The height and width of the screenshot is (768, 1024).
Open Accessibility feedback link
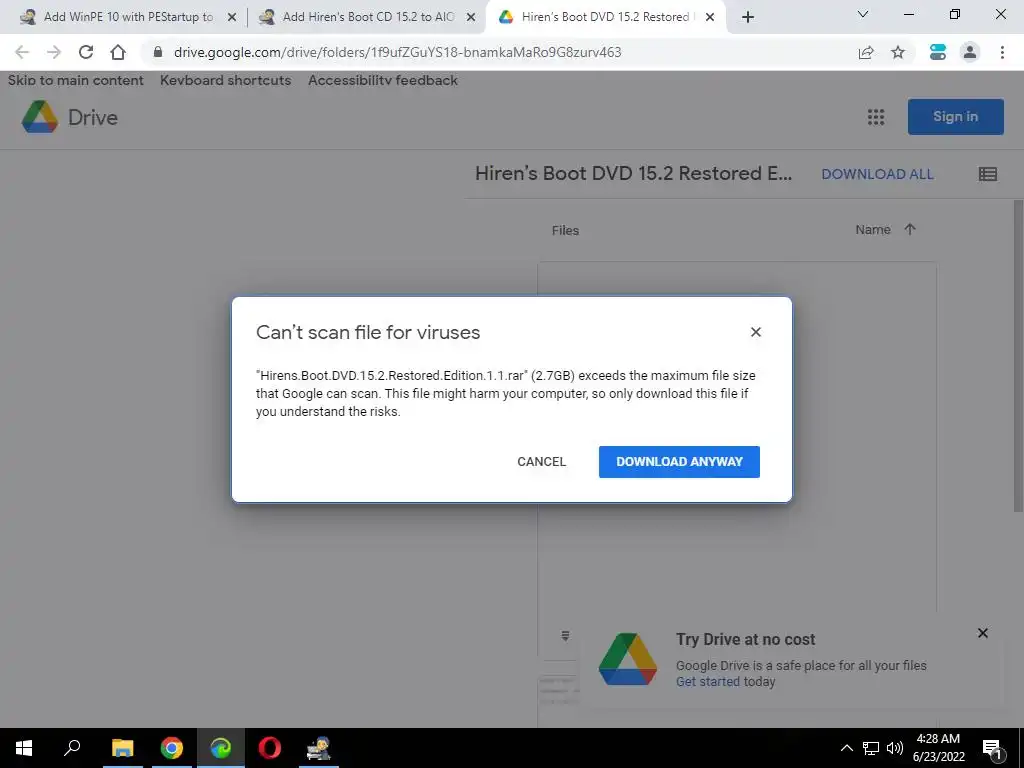coord(383,80)
